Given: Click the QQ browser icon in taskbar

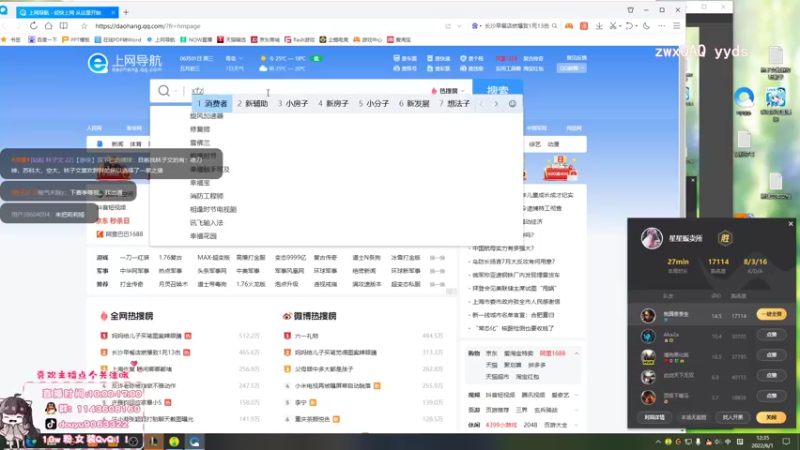Looking at the screenshot, I should (194, 442).
